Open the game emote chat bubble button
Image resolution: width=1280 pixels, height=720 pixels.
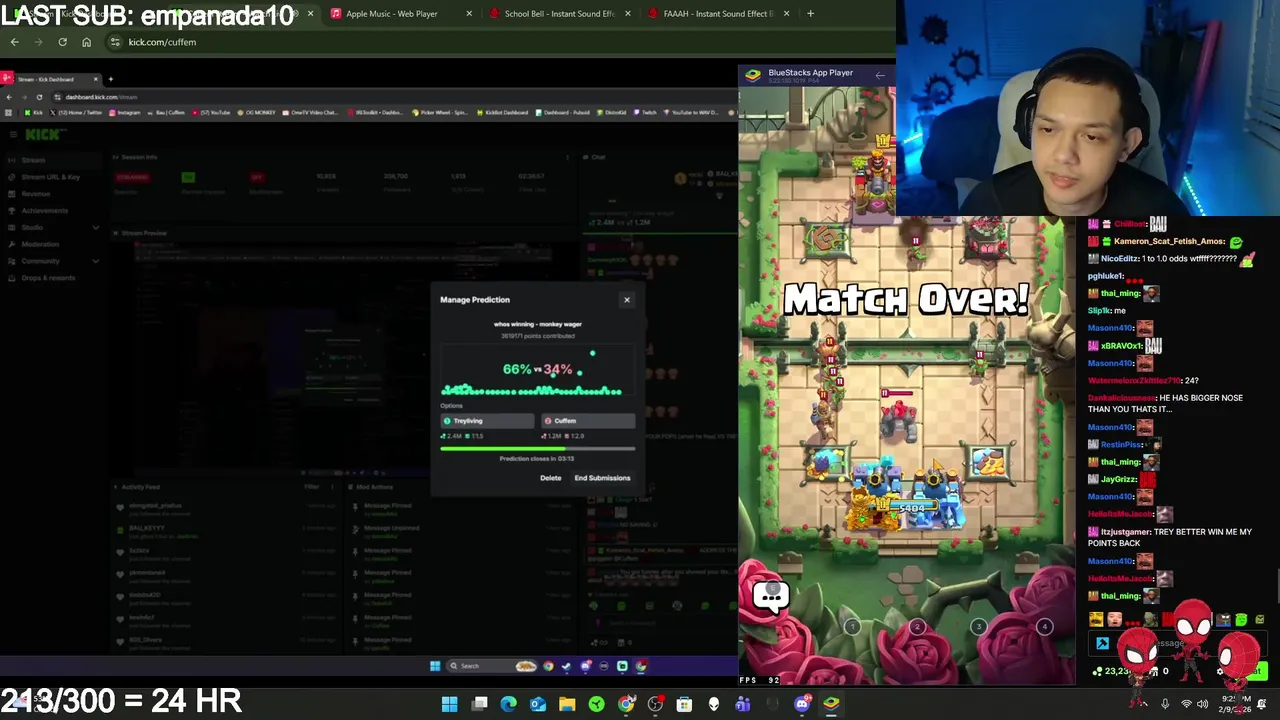tap(771, 597)
